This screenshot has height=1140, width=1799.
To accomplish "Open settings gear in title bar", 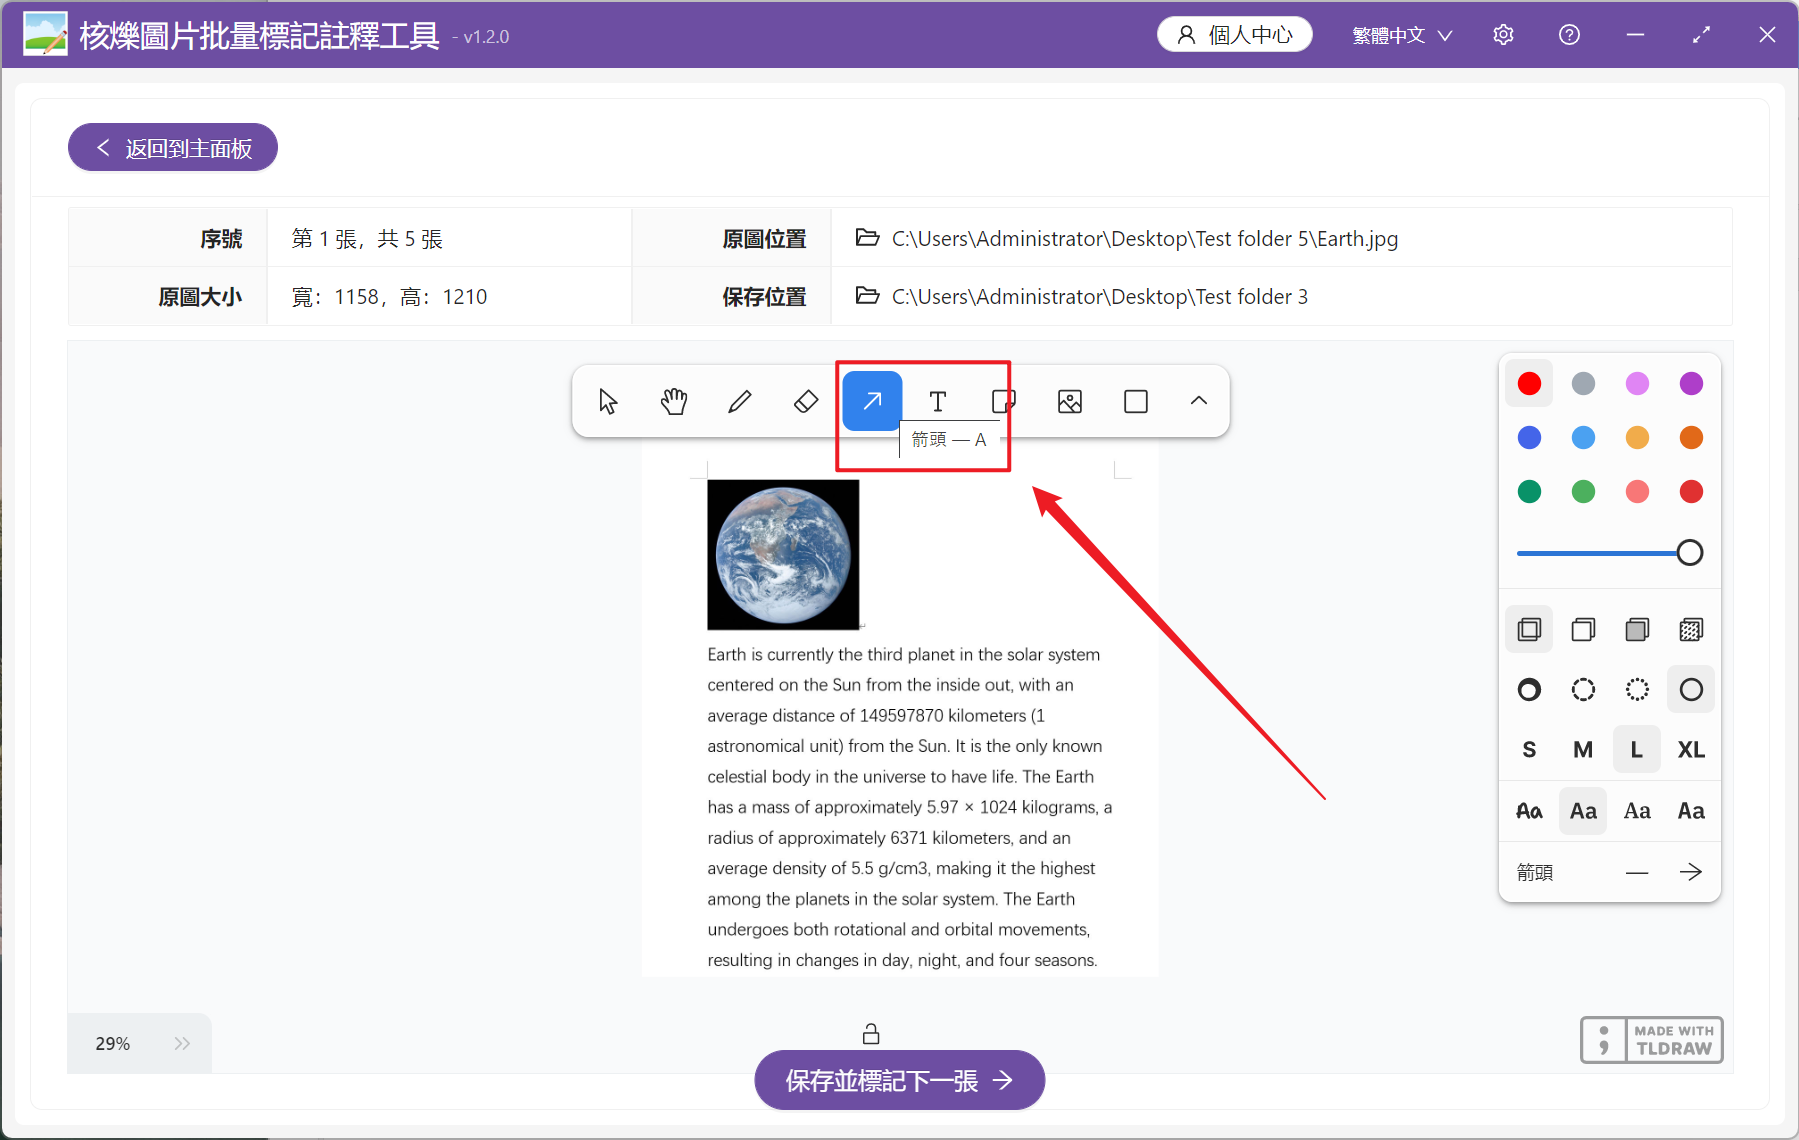I will [1503, 35].
